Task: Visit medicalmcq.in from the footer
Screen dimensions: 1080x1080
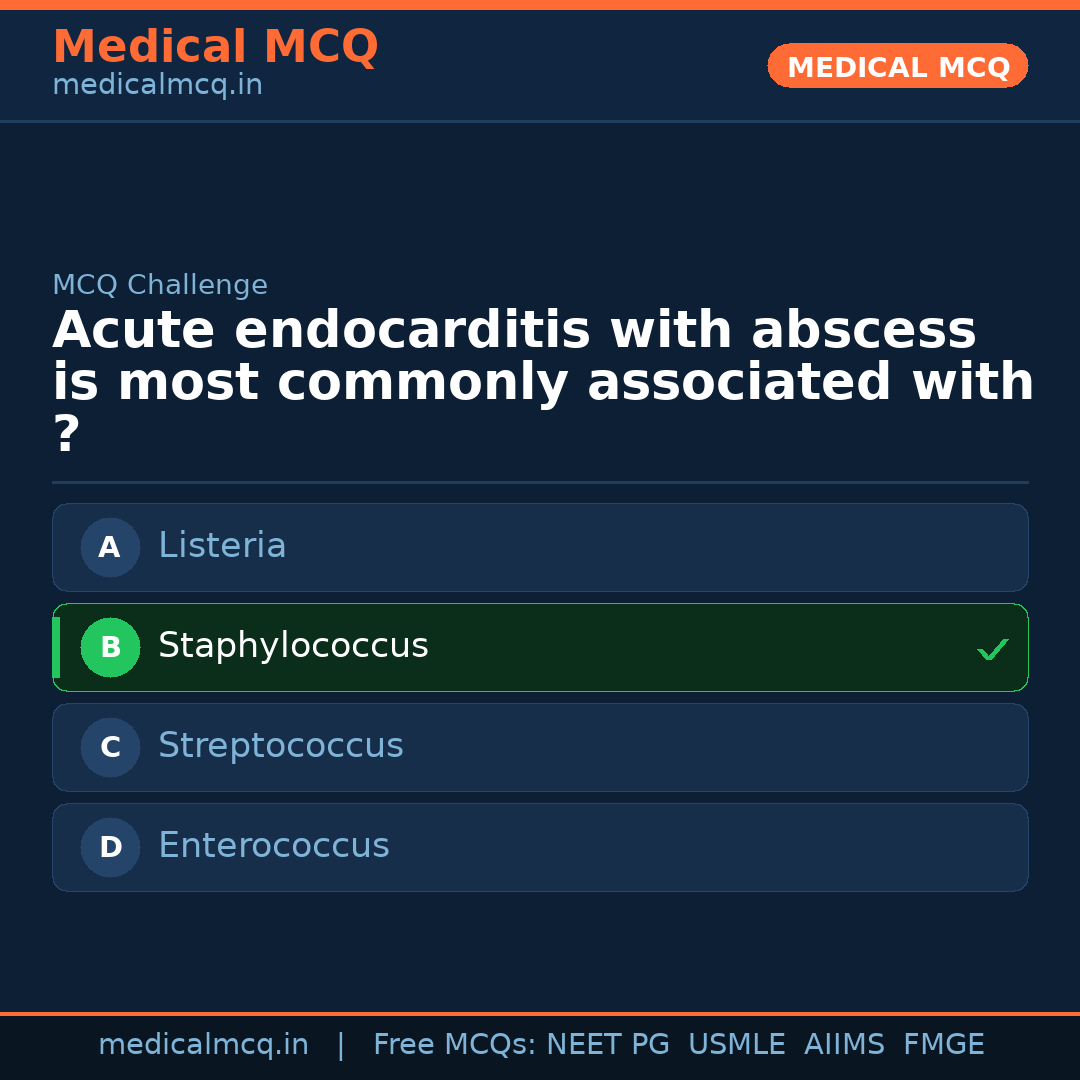Action: [204, 1044]
